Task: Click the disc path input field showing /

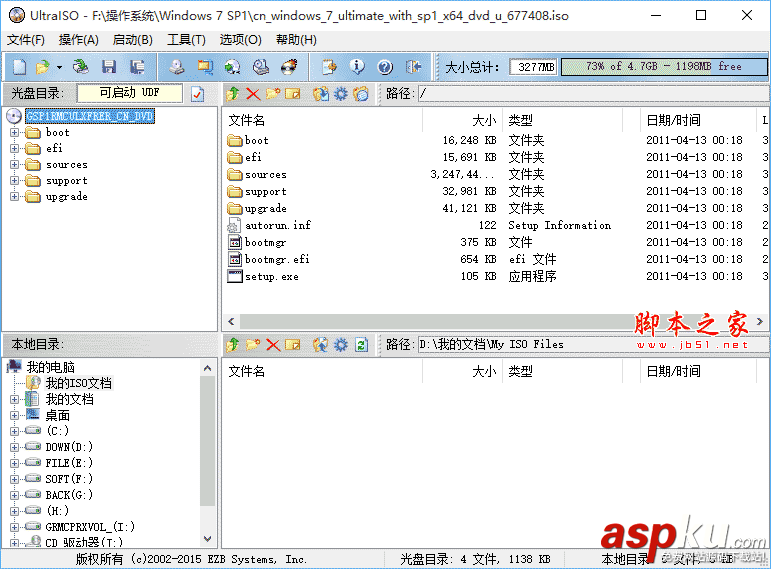Action: (x=593, y=93)
